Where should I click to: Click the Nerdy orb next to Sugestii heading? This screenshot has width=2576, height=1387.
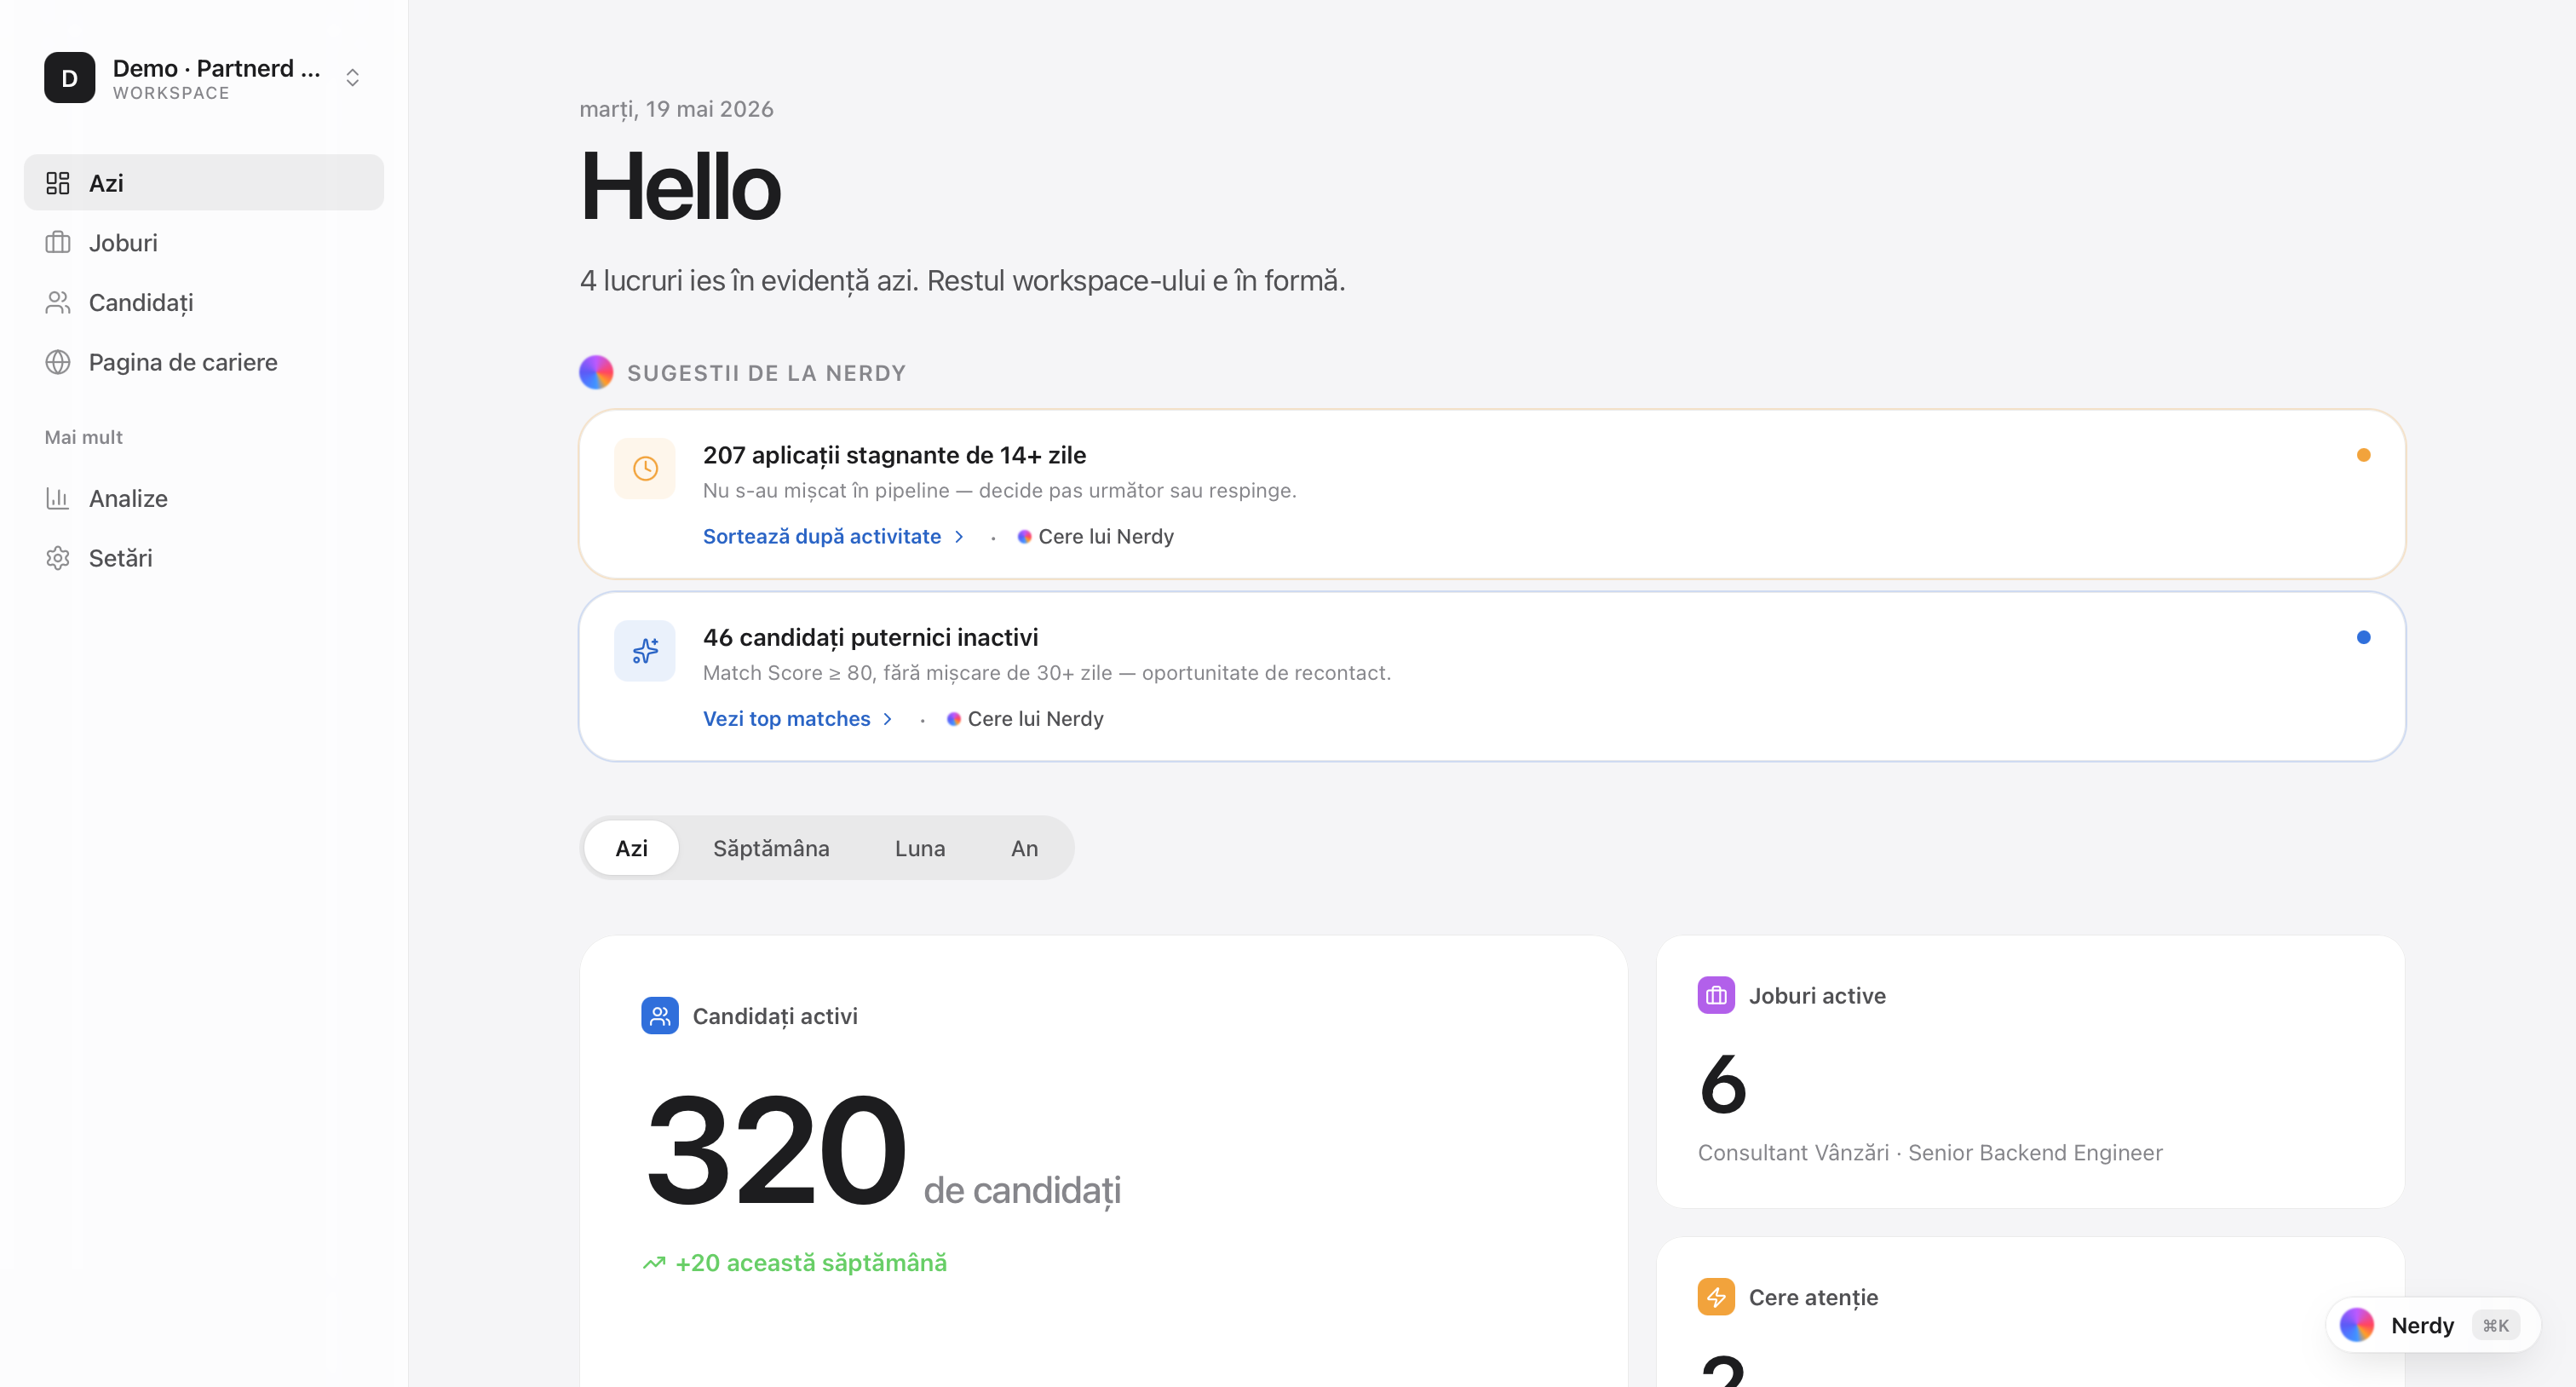coord(596,372)
